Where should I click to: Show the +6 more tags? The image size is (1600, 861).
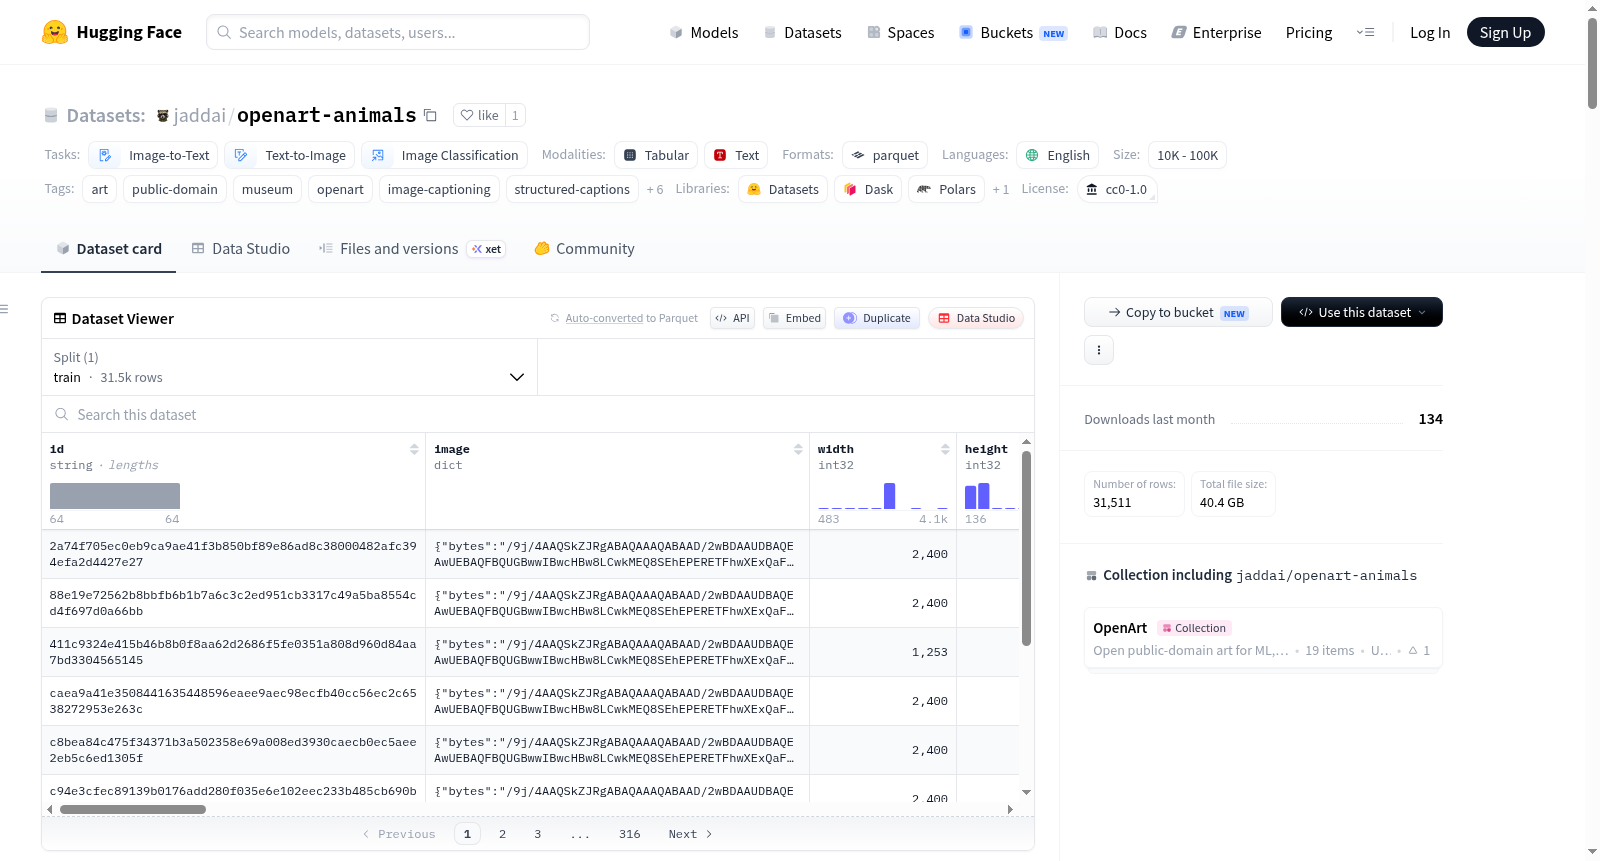tap(655, 189)
